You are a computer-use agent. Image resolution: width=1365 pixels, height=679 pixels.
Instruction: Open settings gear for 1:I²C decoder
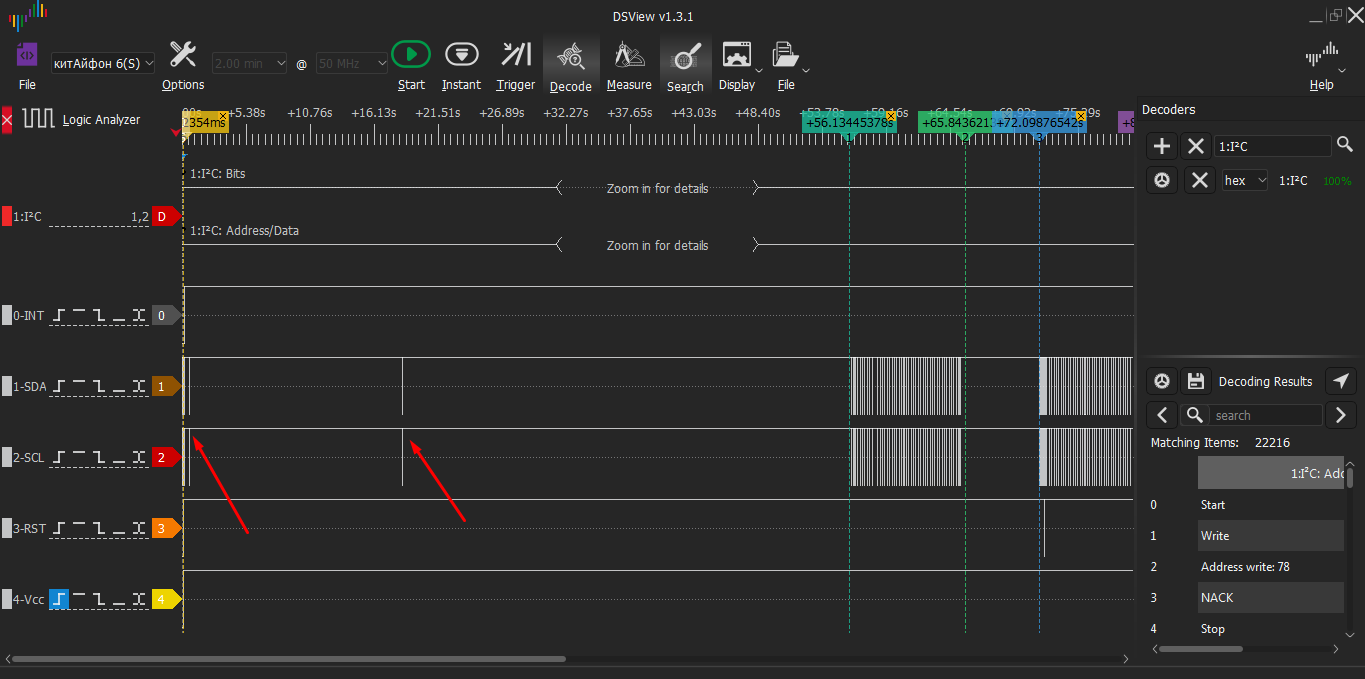tap(1162, 180)
